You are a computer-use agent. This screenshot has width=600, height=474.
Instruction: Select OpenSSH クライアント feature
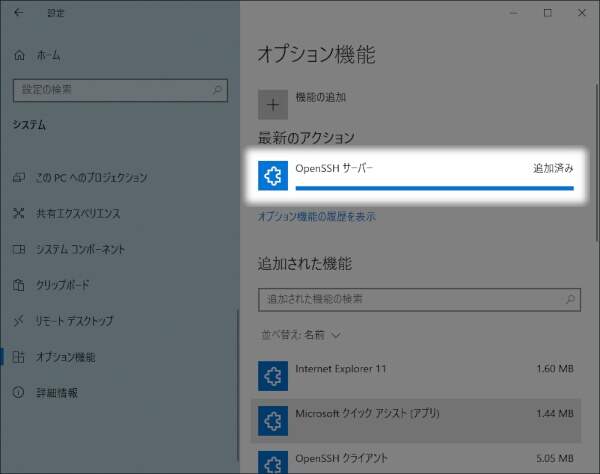(416, 459)
